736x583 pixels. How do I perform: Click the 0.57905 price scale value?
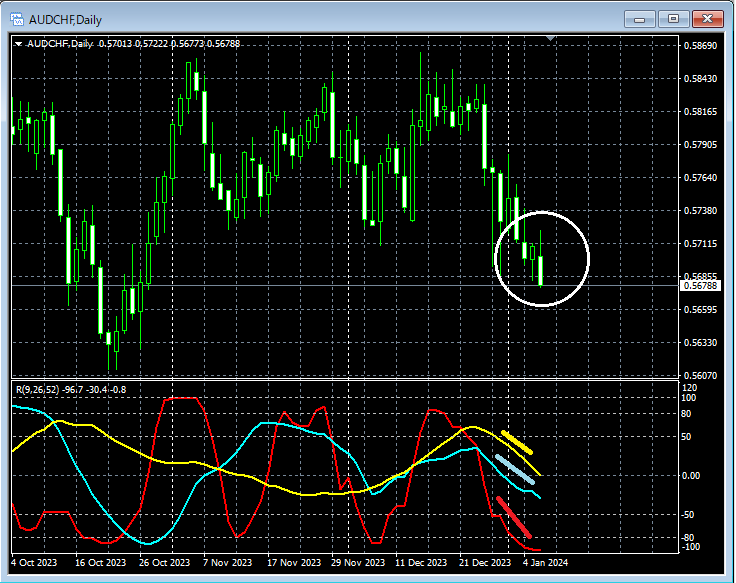pos(700,145)
